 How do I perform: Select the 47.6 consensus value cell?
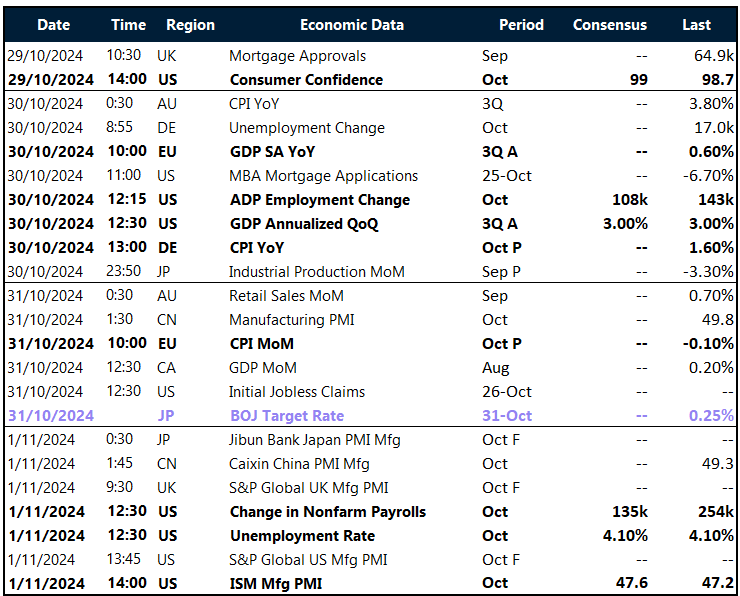631,584
